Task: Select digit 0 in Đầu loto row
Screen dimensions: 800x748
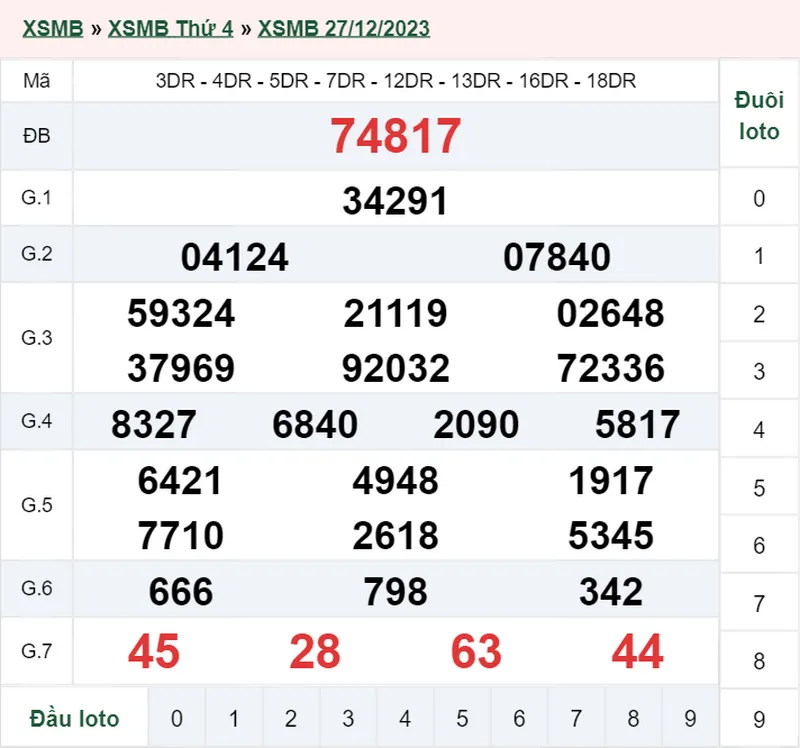Action: point(177,718)
